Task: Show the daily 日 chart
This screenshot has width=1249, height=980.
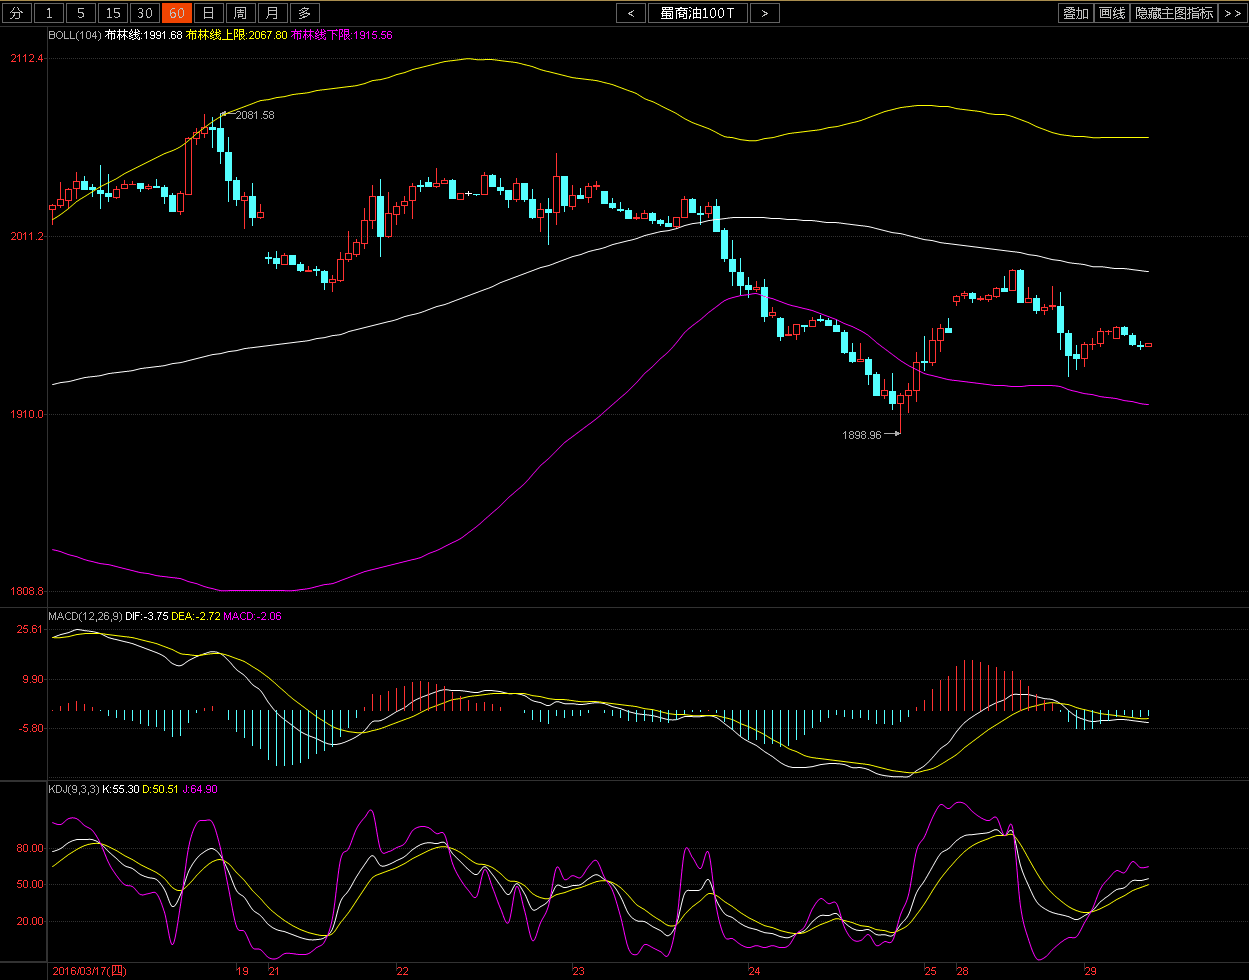Action: coord(208,13)
